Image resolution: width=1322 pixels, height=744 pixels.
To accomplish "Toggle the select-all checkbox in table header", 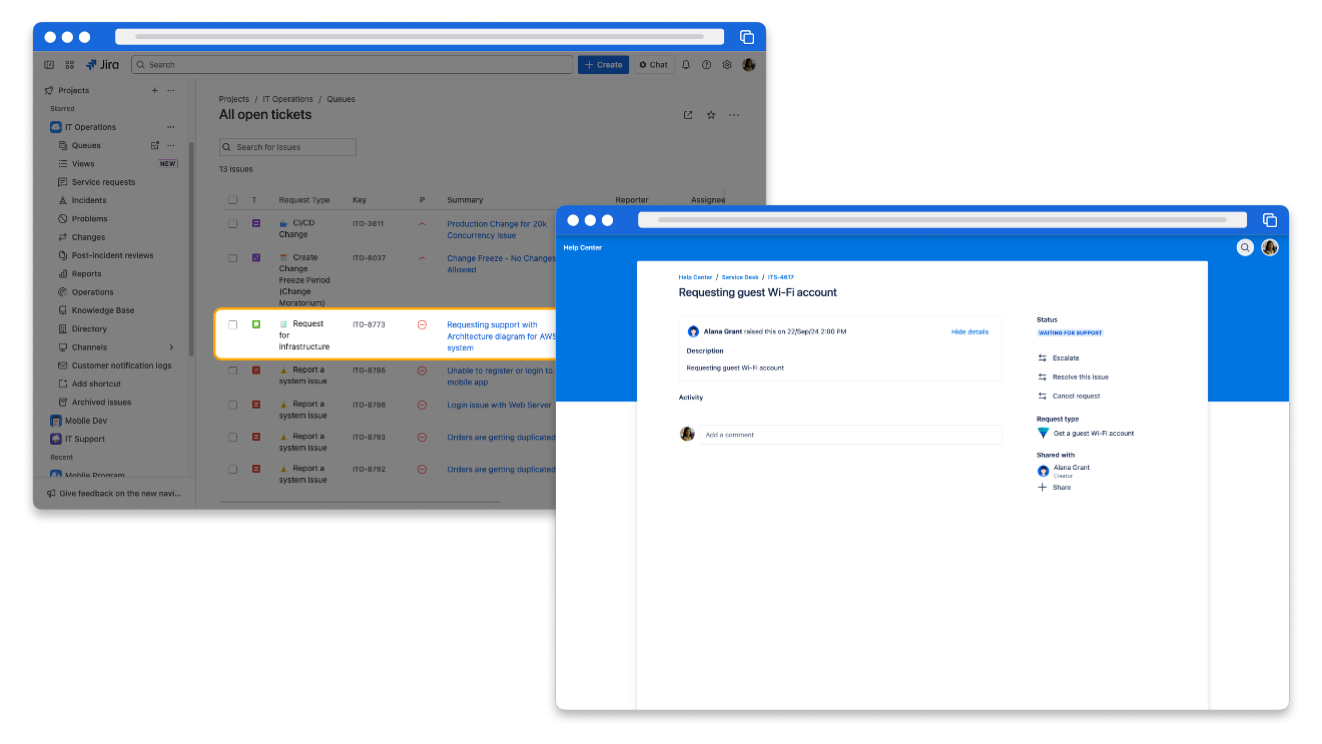I will pyautogui.click(x=233, y=200).
